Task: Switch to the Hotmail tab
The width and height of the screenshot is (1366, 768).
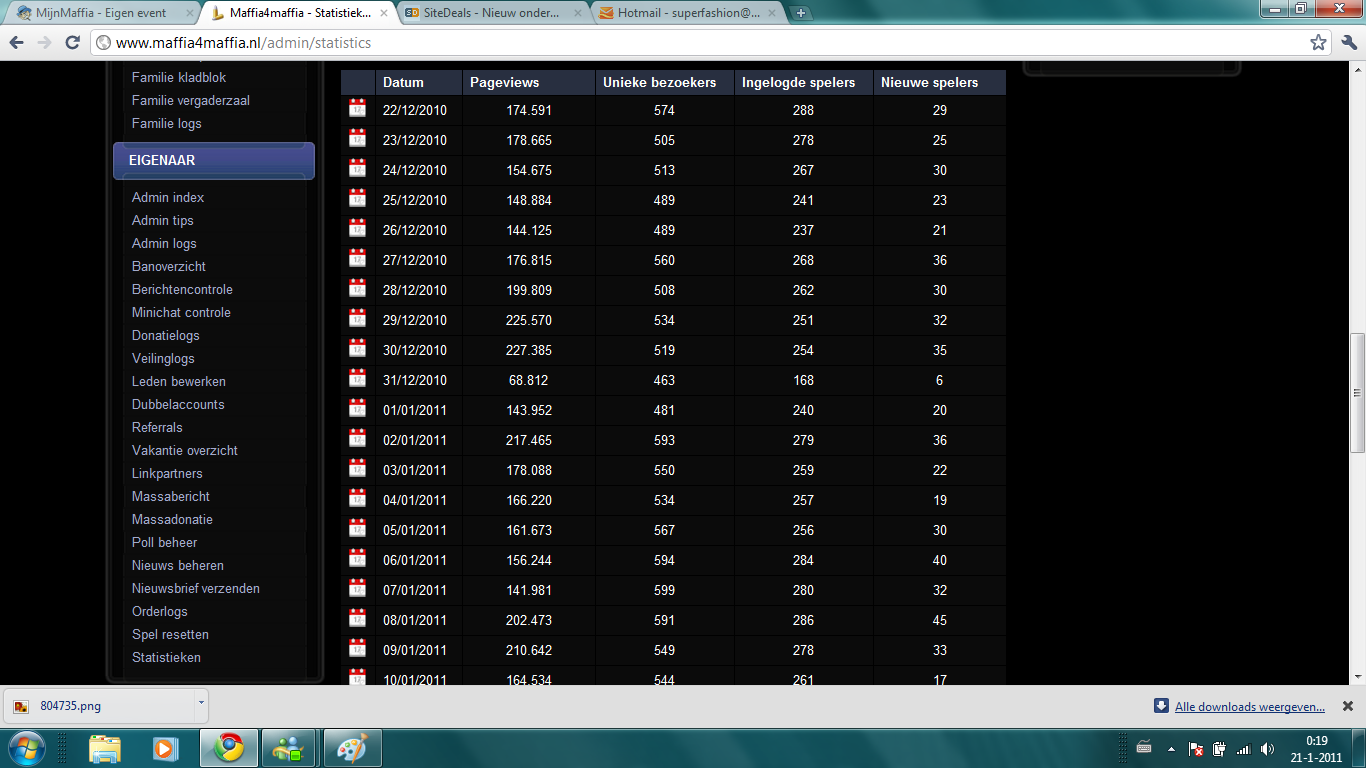Action: click(x=686, y=13)
